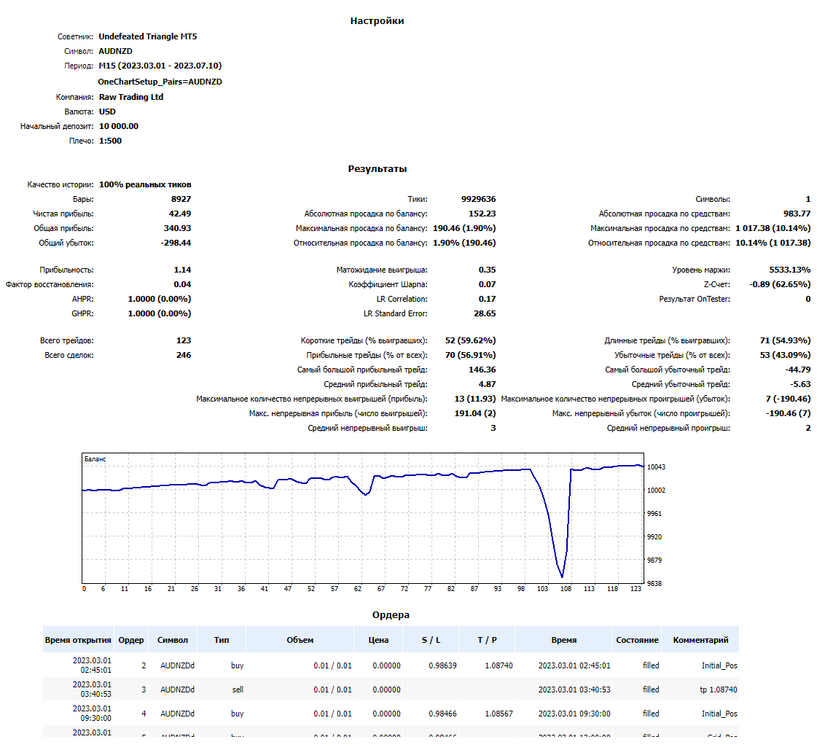Click the AUDNZD symbol value in settings

tap(115, 51)
